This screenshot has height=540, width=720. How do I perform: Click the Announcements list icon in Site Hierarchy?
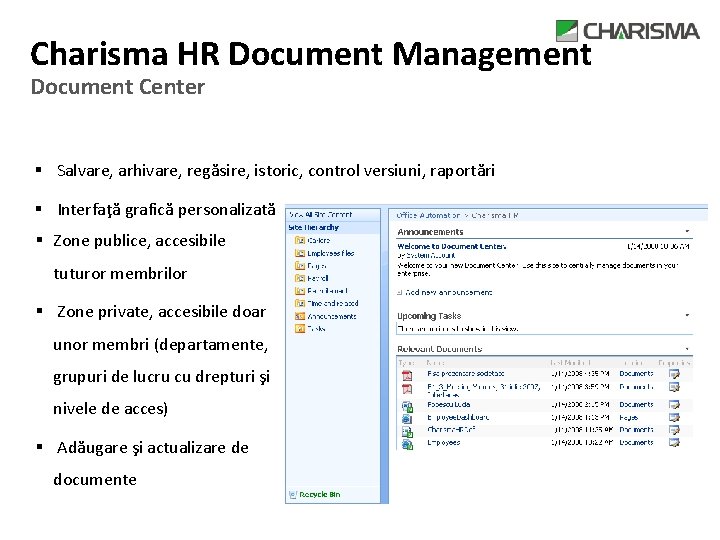300,316
